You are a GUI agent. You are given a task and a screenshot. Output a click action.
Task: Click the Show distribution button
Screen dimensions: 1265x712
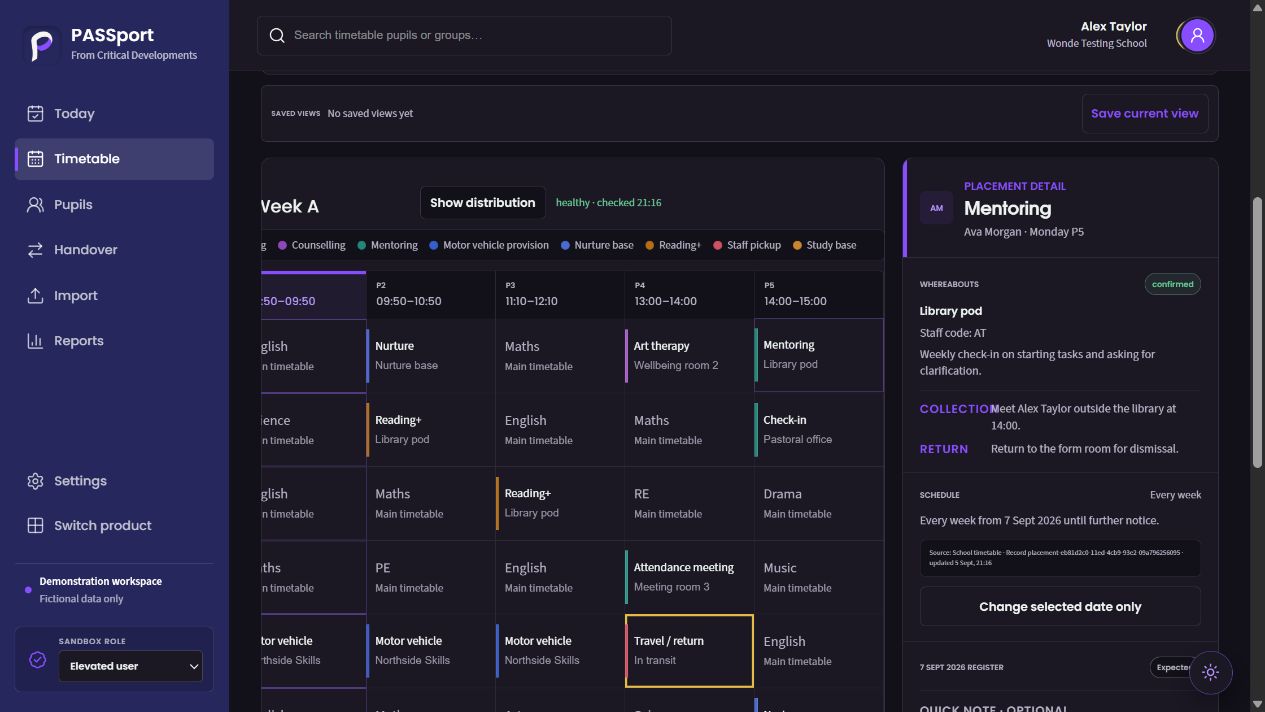[483, 203]
